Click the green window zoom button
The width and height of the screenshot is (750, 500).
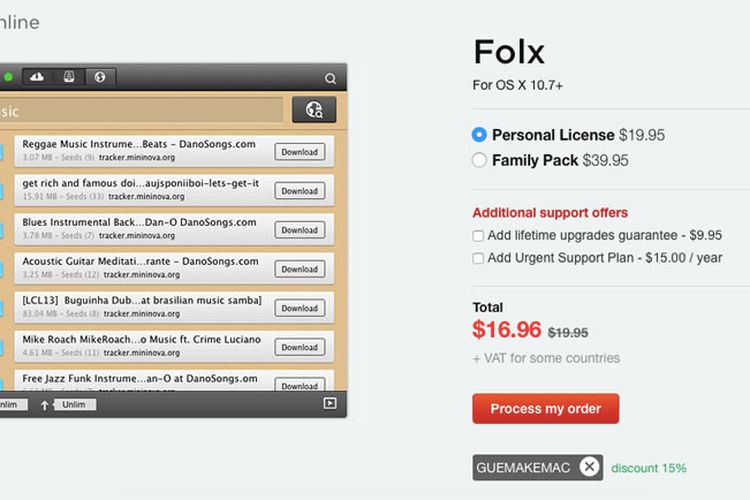coord(8,77)
